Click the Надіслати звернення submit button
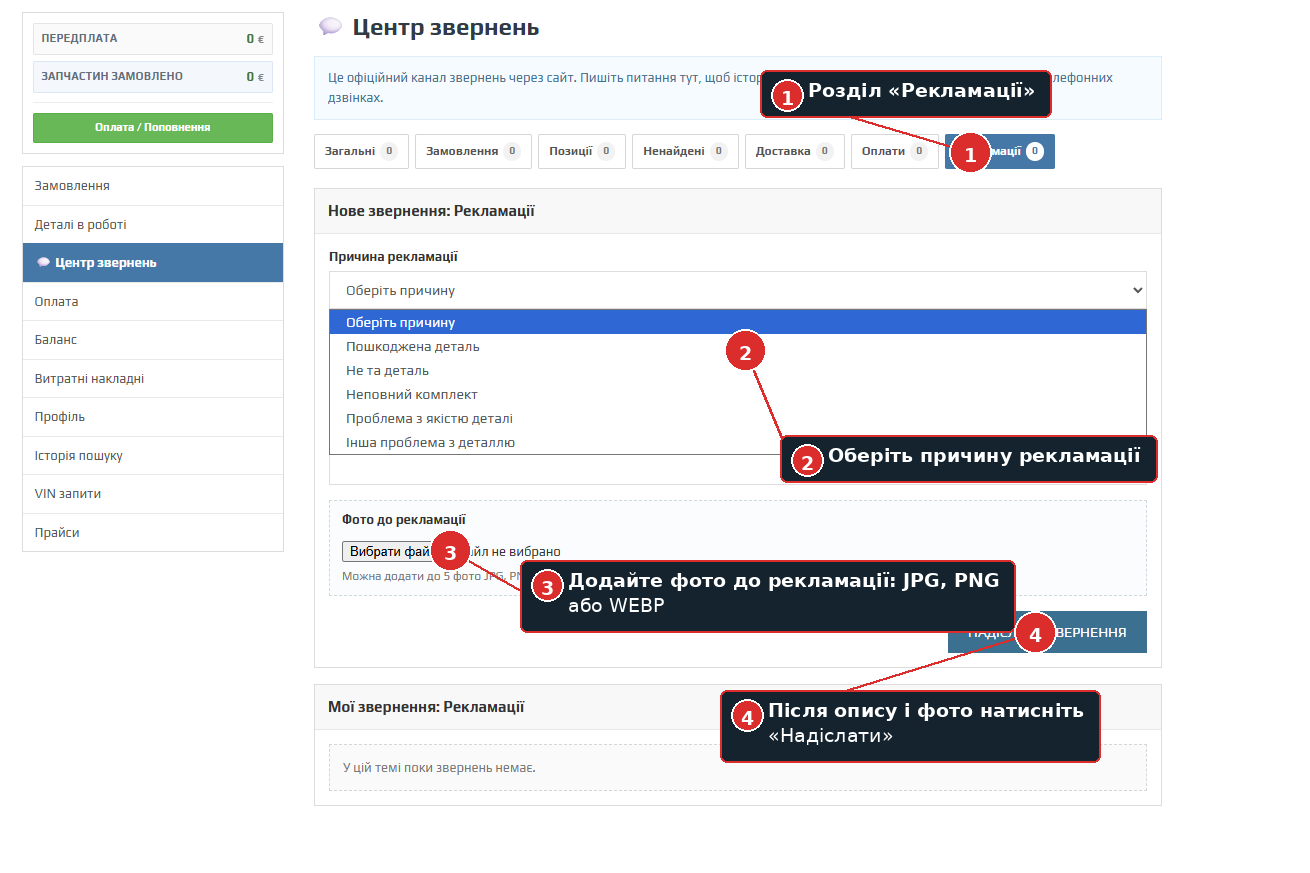This screenshot has height=873, width=1310. (1047, 632)
